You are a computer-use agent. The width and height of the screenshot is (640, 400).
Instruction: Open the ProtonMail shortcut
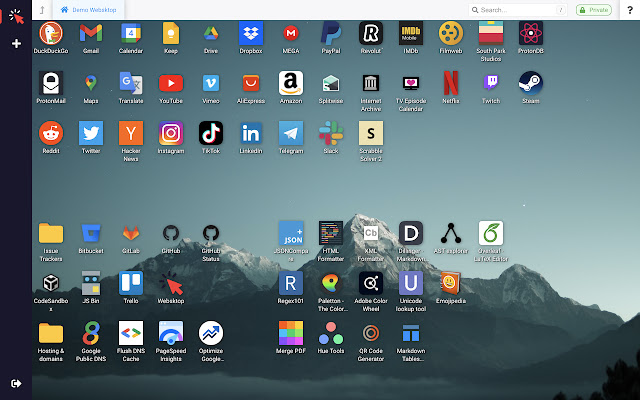[x=51, y=83]
